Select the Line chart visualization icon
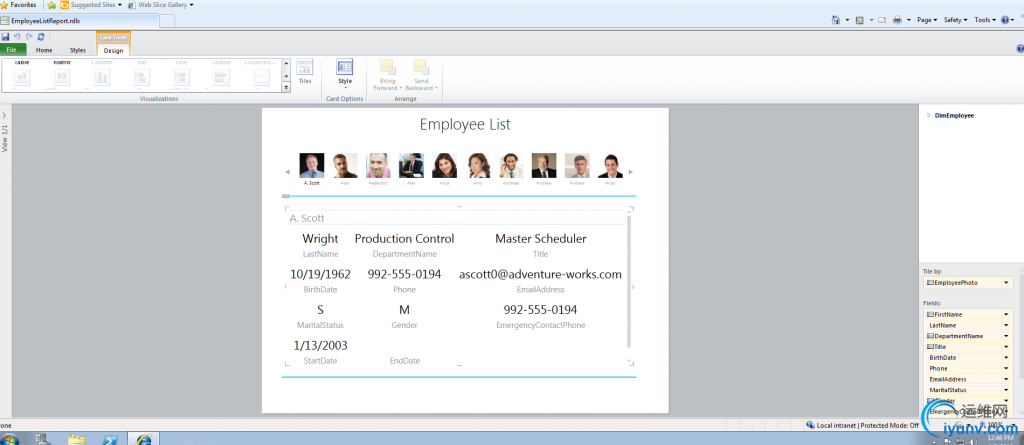The image size is (1024, 445). pyautogui.click(x=181, y=76)
